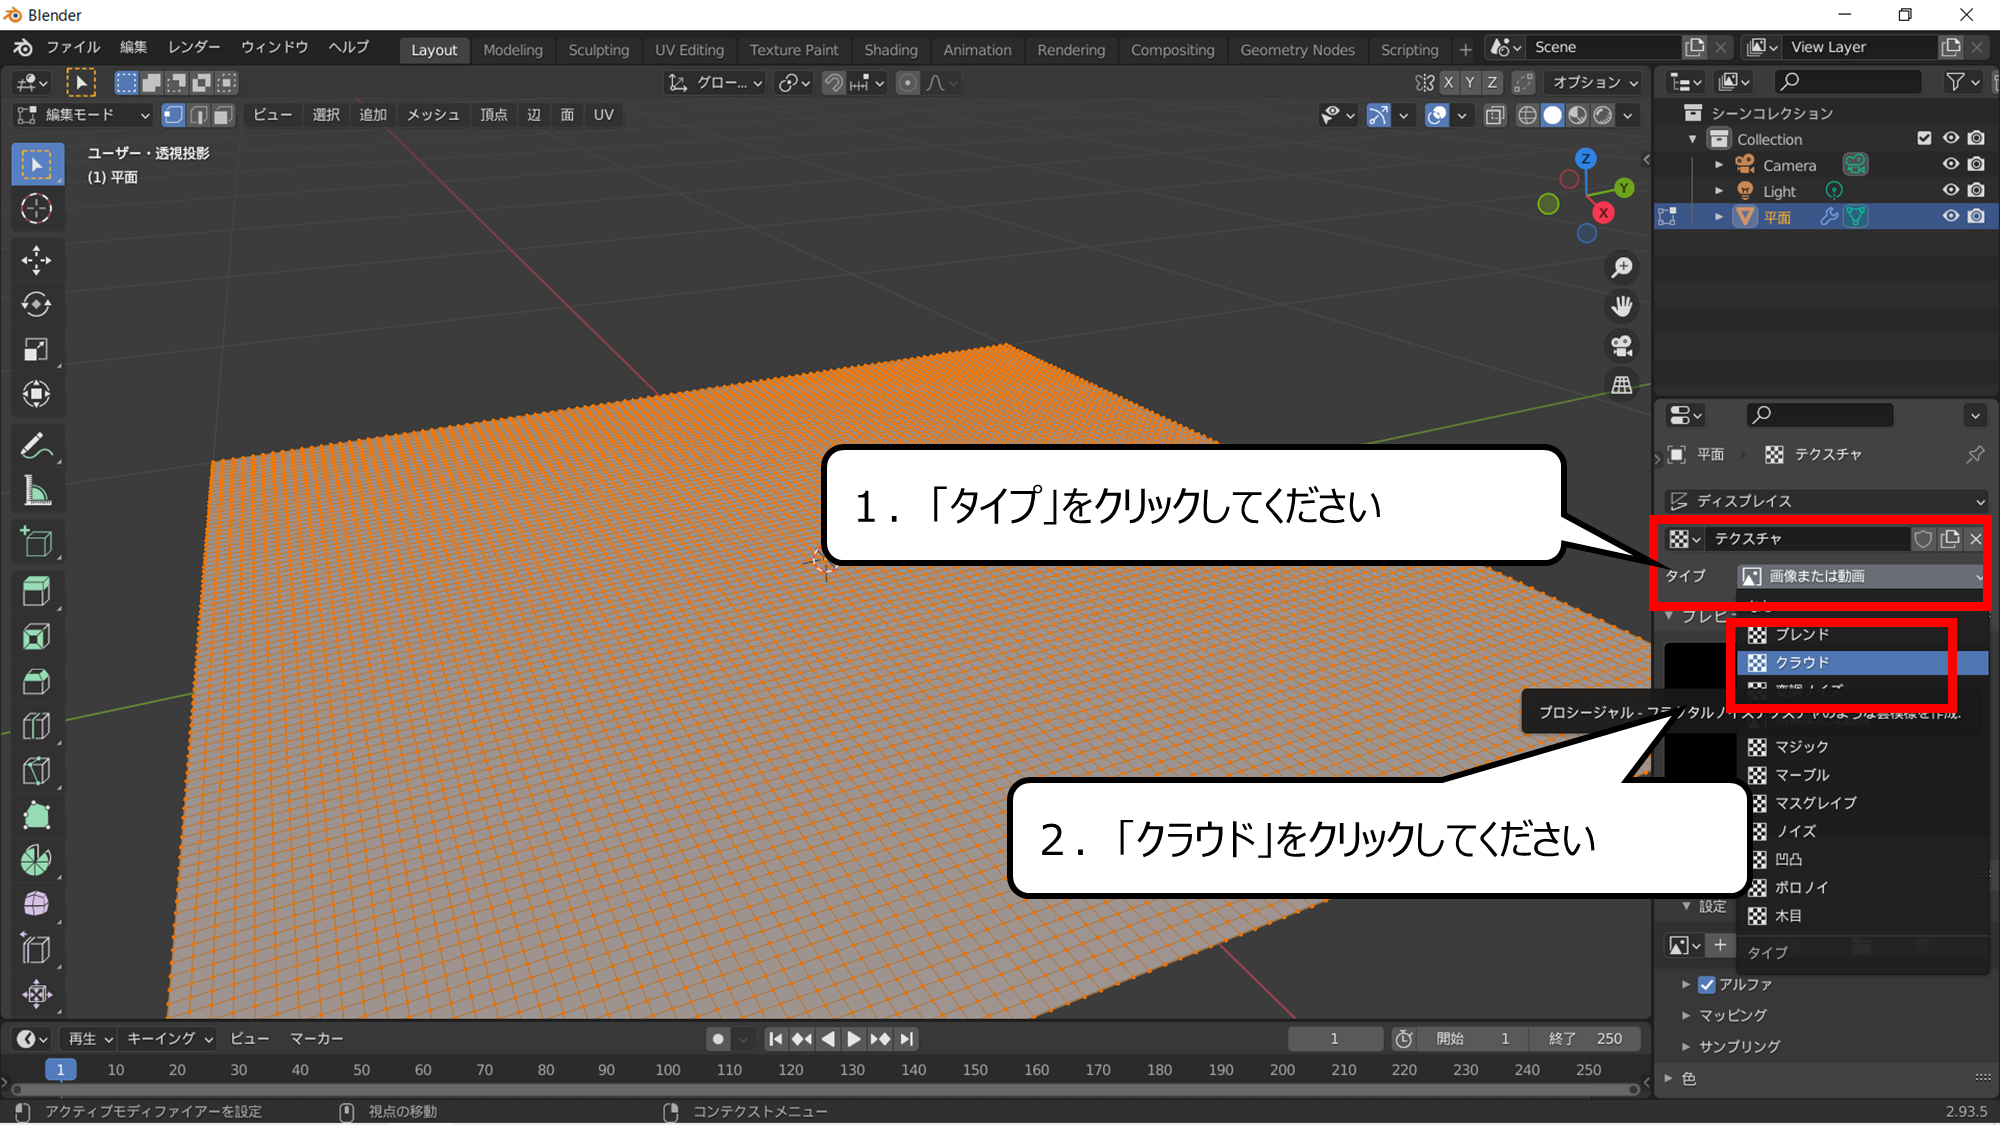Select the Transform tool
The image size is (2000, 1125).
[37, 394]
